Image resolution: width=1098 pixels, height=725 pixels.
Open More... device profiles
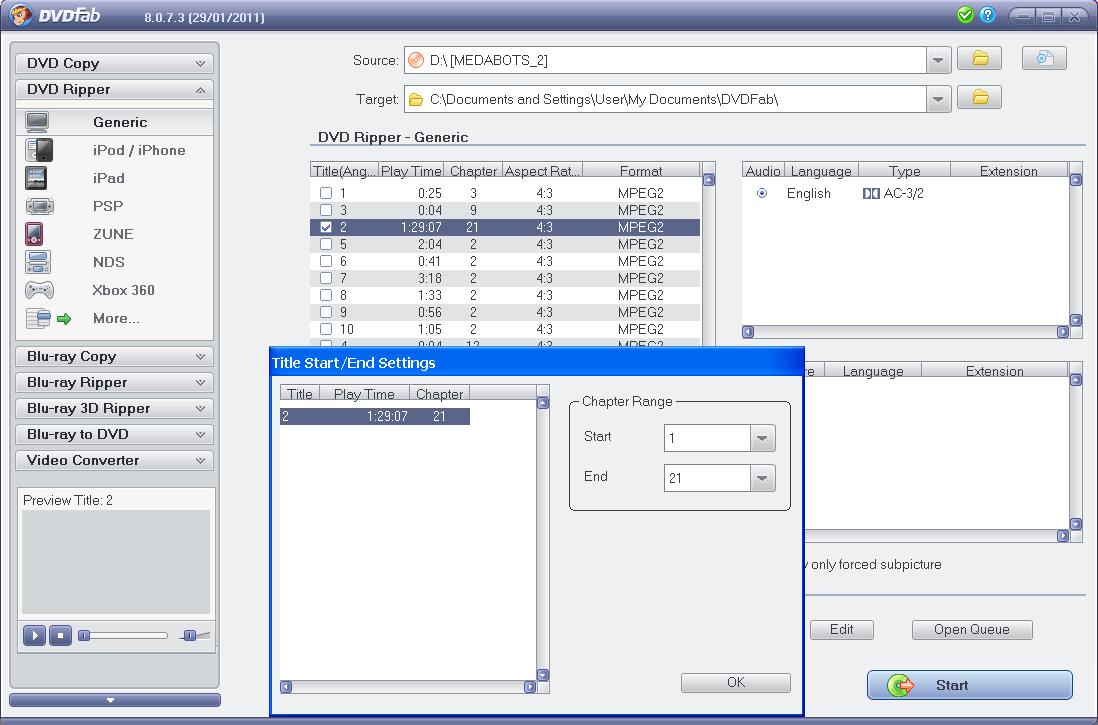pos(114,318)
